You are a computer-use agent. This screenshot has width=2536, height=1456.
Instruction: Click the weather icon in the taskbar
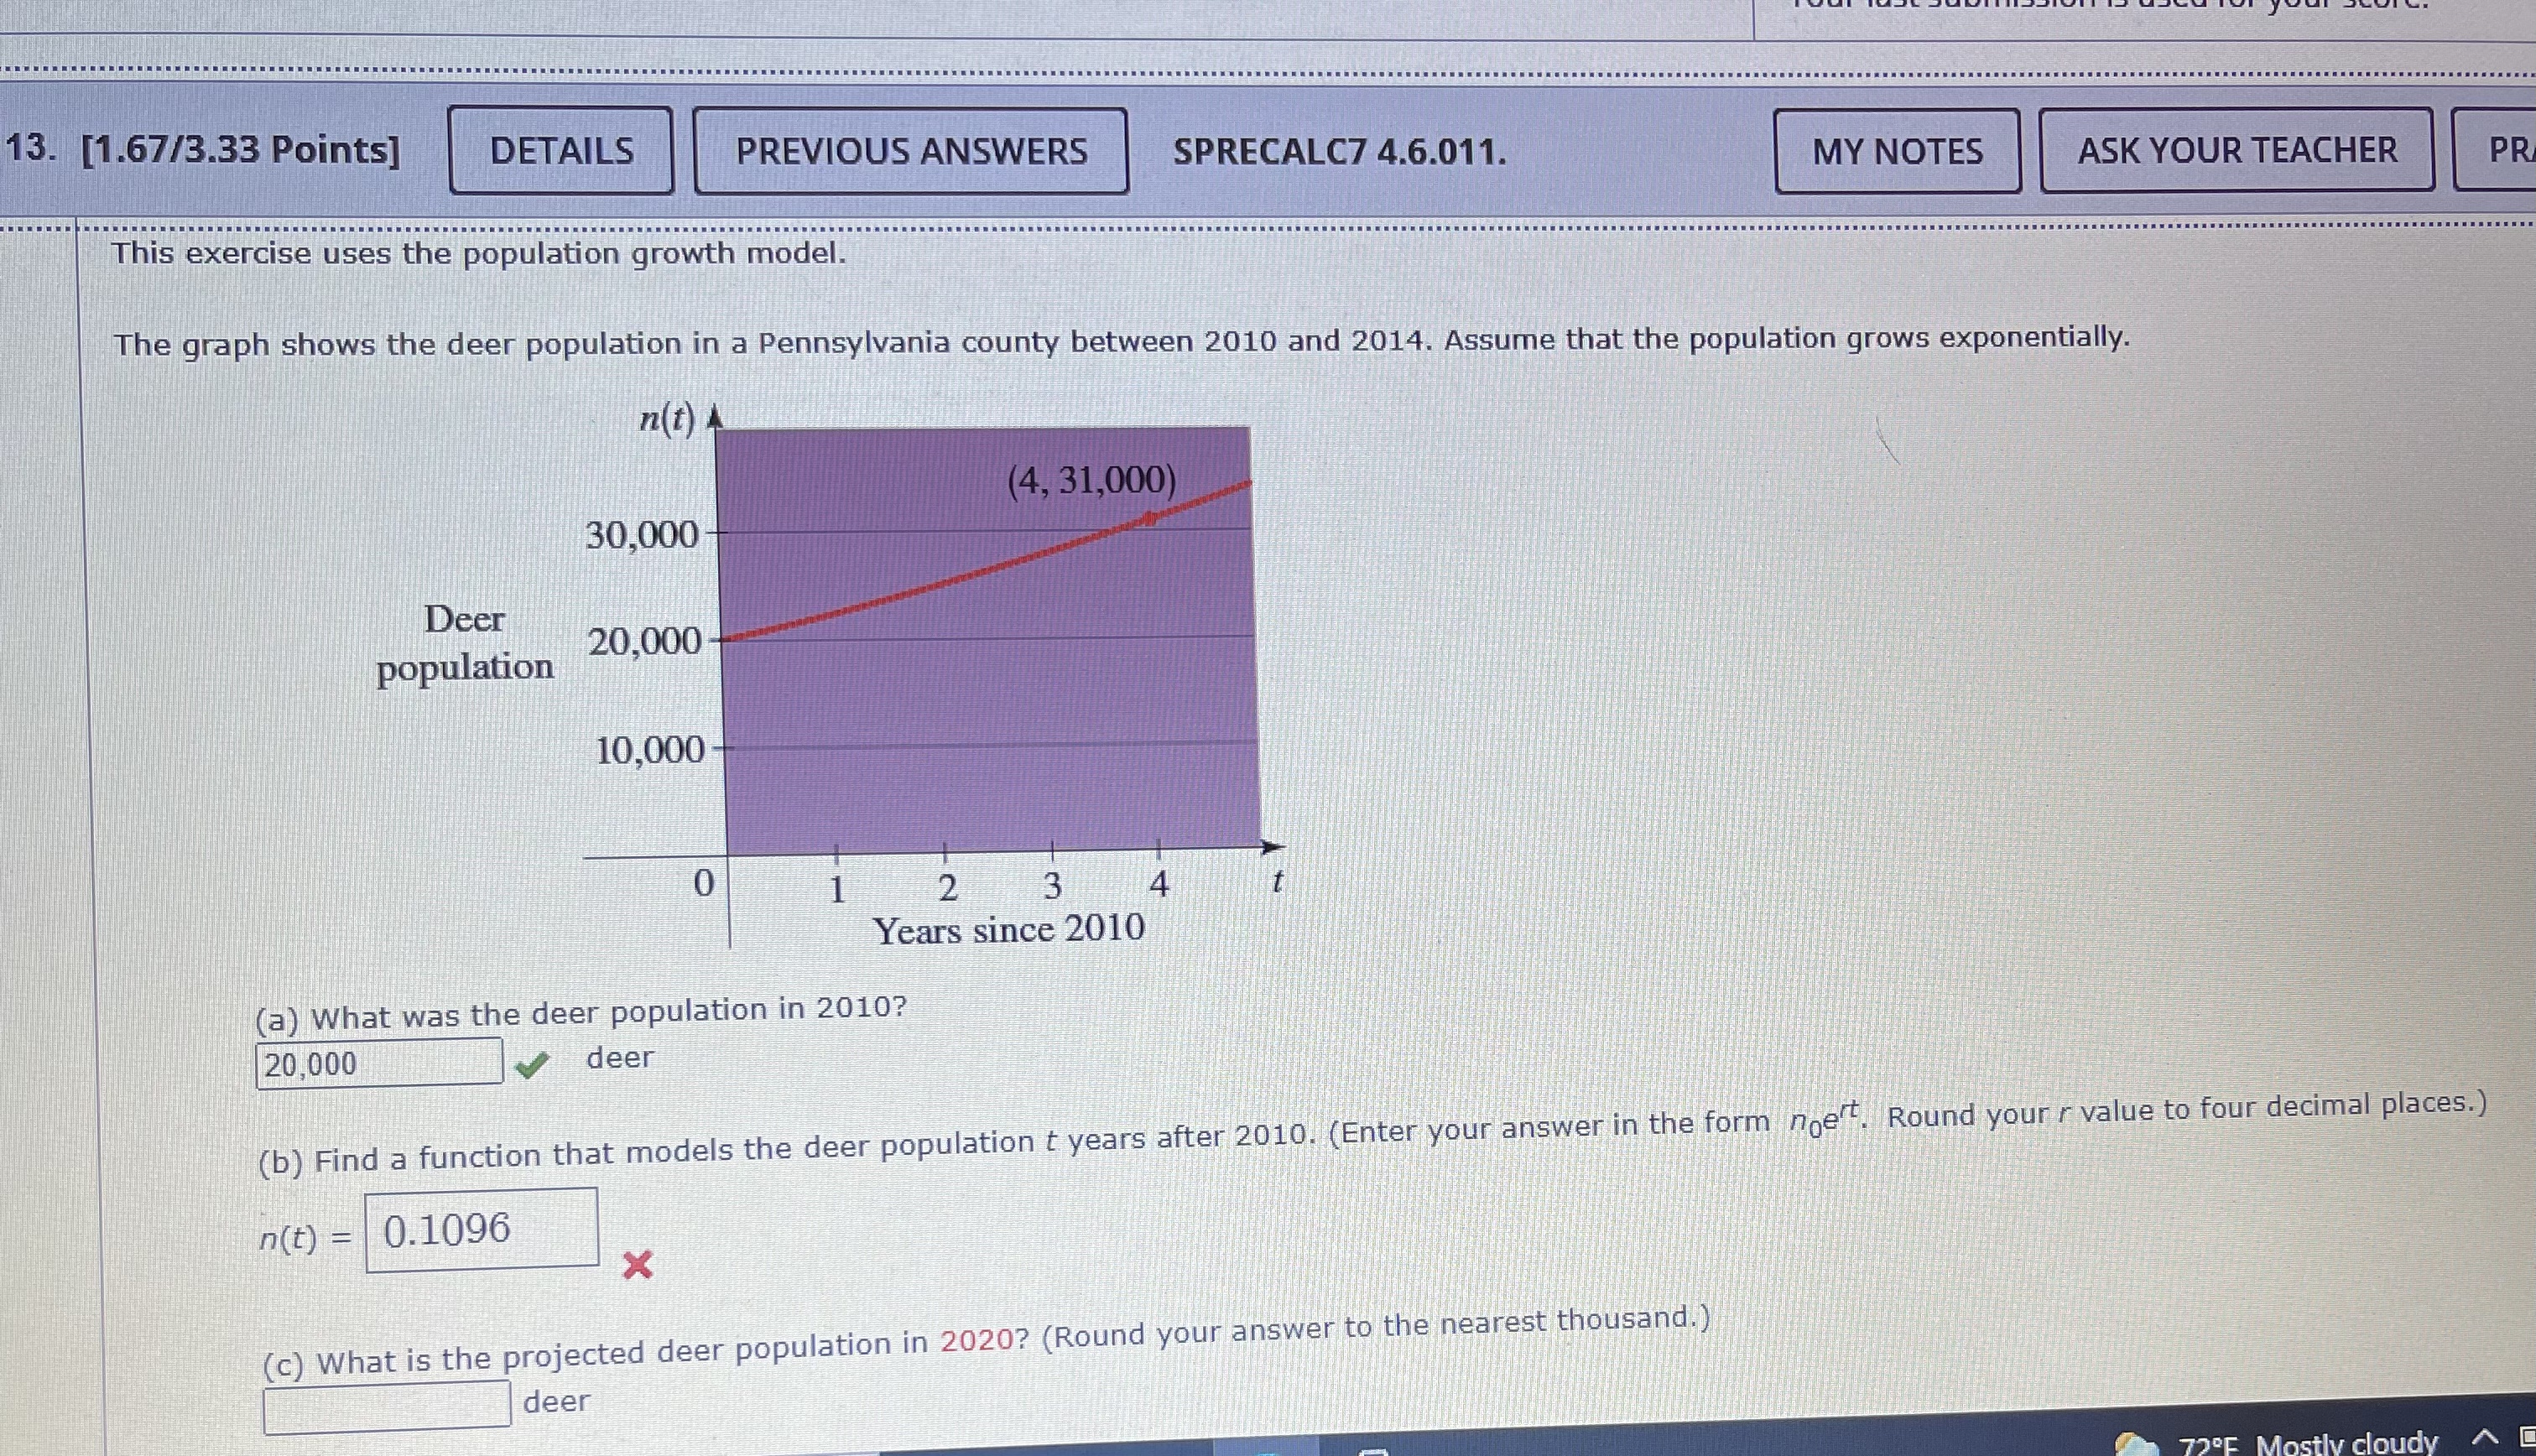click(2135, 1444)
